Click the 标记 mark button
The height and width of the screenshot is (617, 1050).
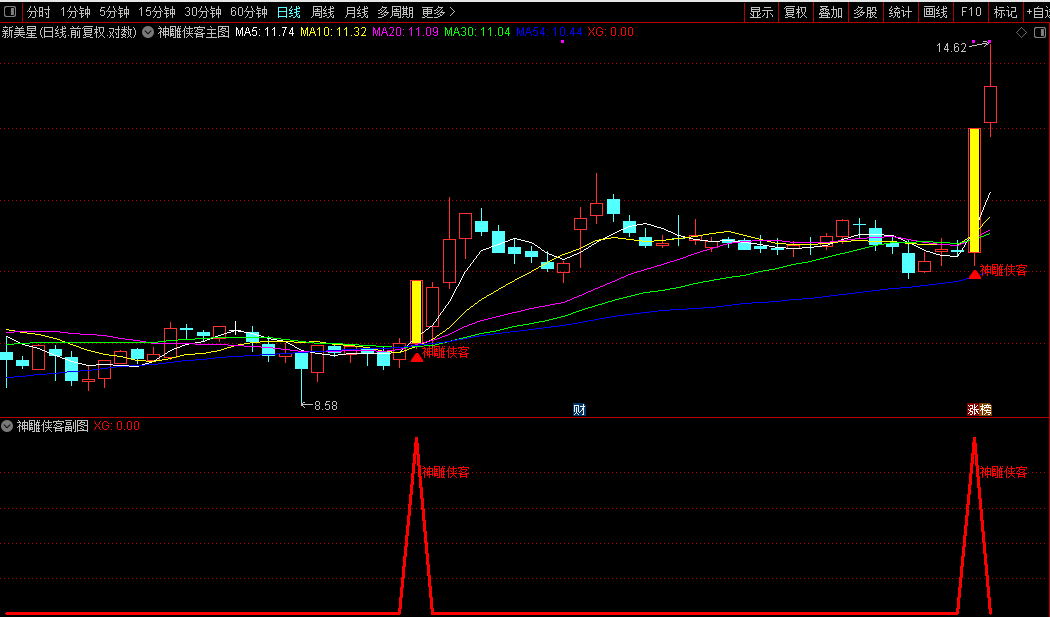coord(1005,12)
